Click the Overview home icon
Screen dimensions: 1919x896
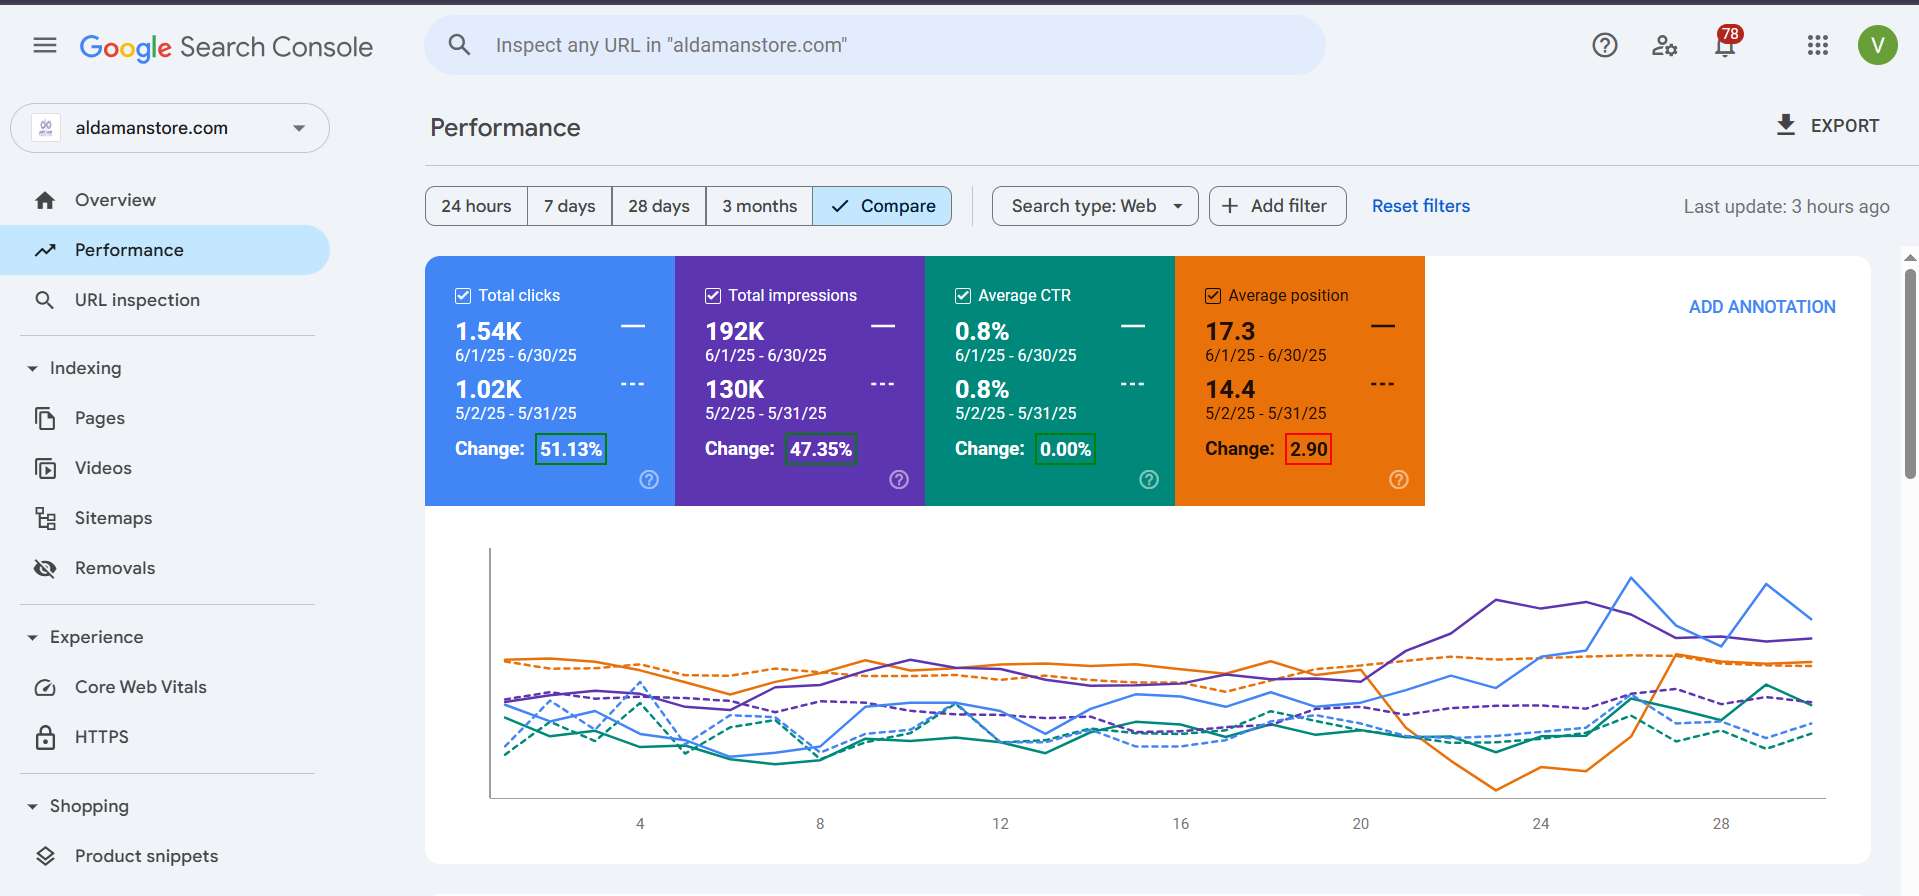click(x=45, y=200)
